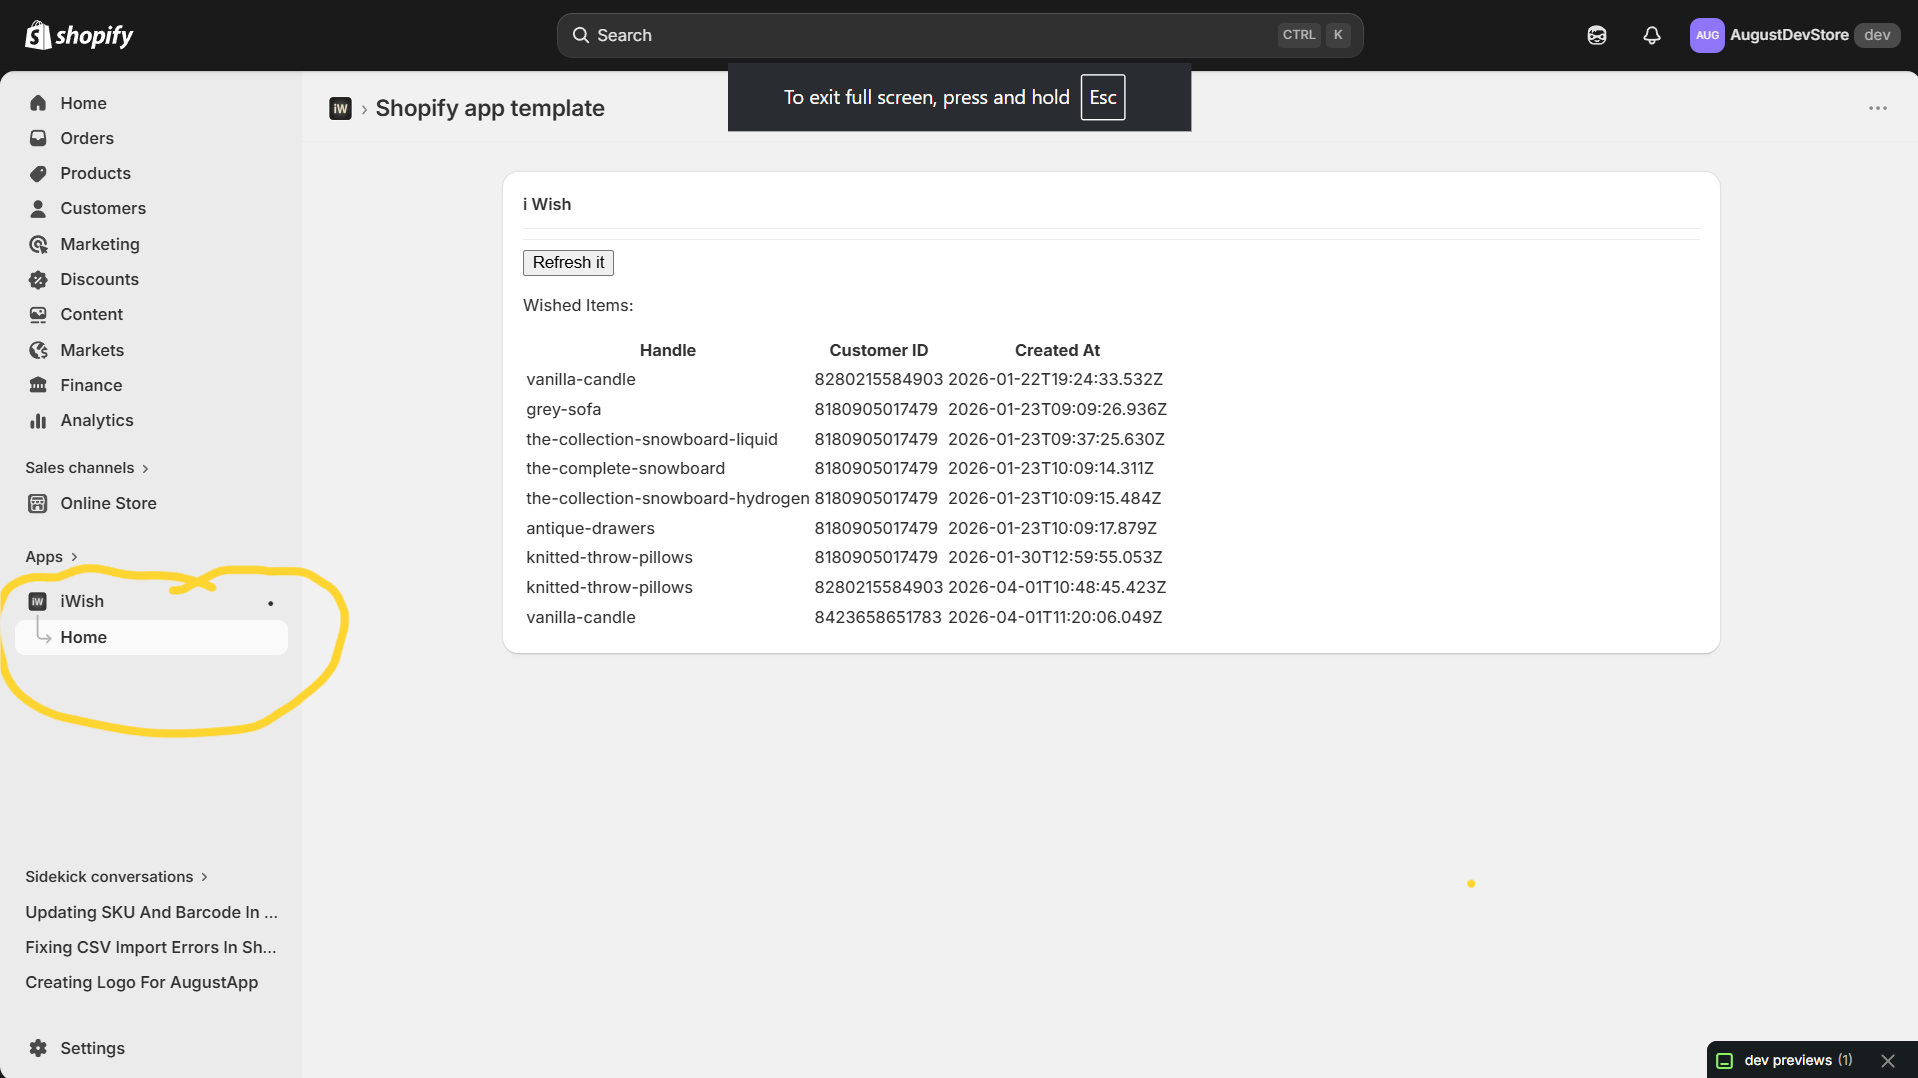Image resolution: width=1918 pixels, height=1078 pixels.
Task: Expand the Apps section
Action: click(51, 557)
